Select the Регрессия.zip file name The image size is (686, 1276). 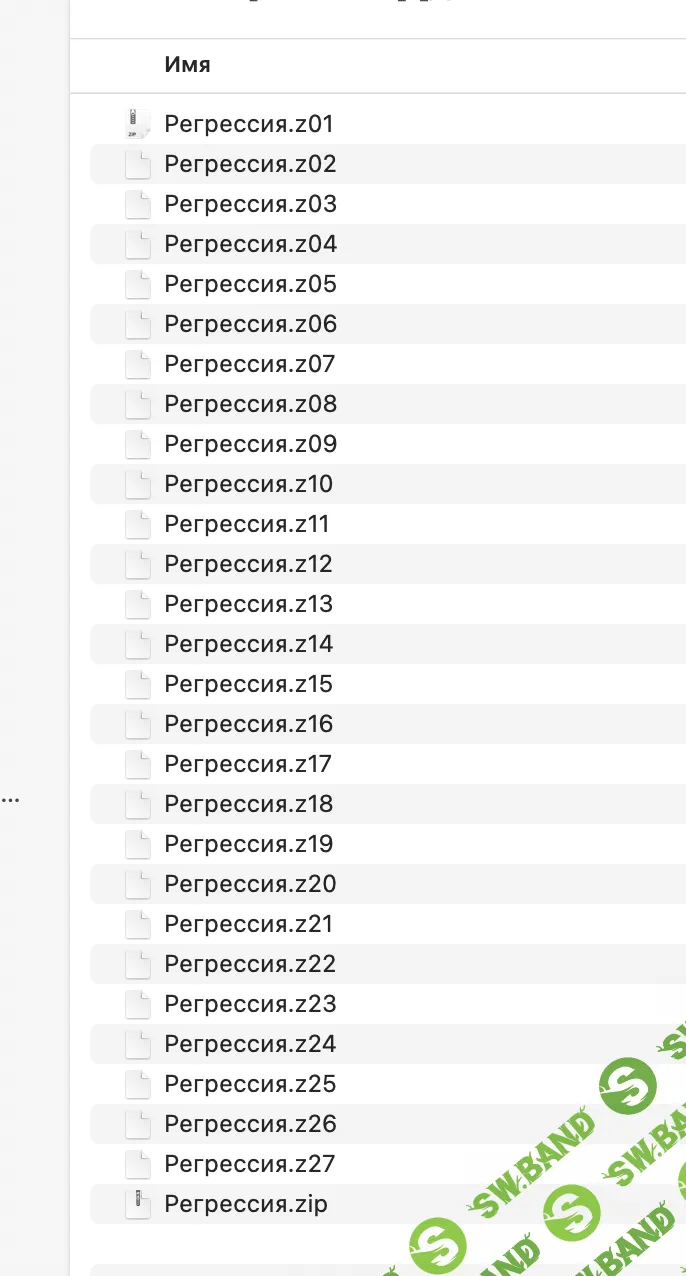tap(246, 1204)
